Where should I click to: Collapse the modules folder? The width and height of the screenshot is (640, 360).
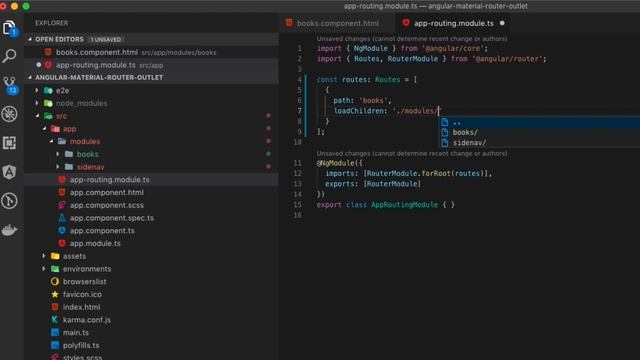(x=51, y=141)
